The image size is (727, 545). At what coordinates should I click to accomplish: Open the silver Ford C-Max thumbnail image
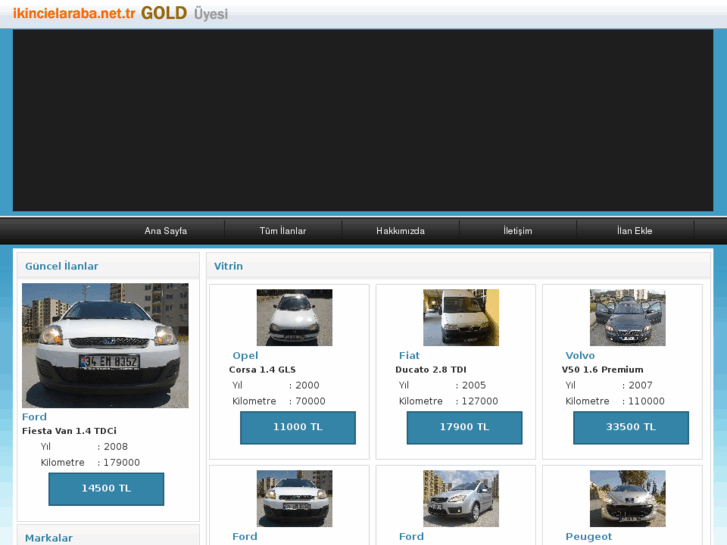coord(461,498)
